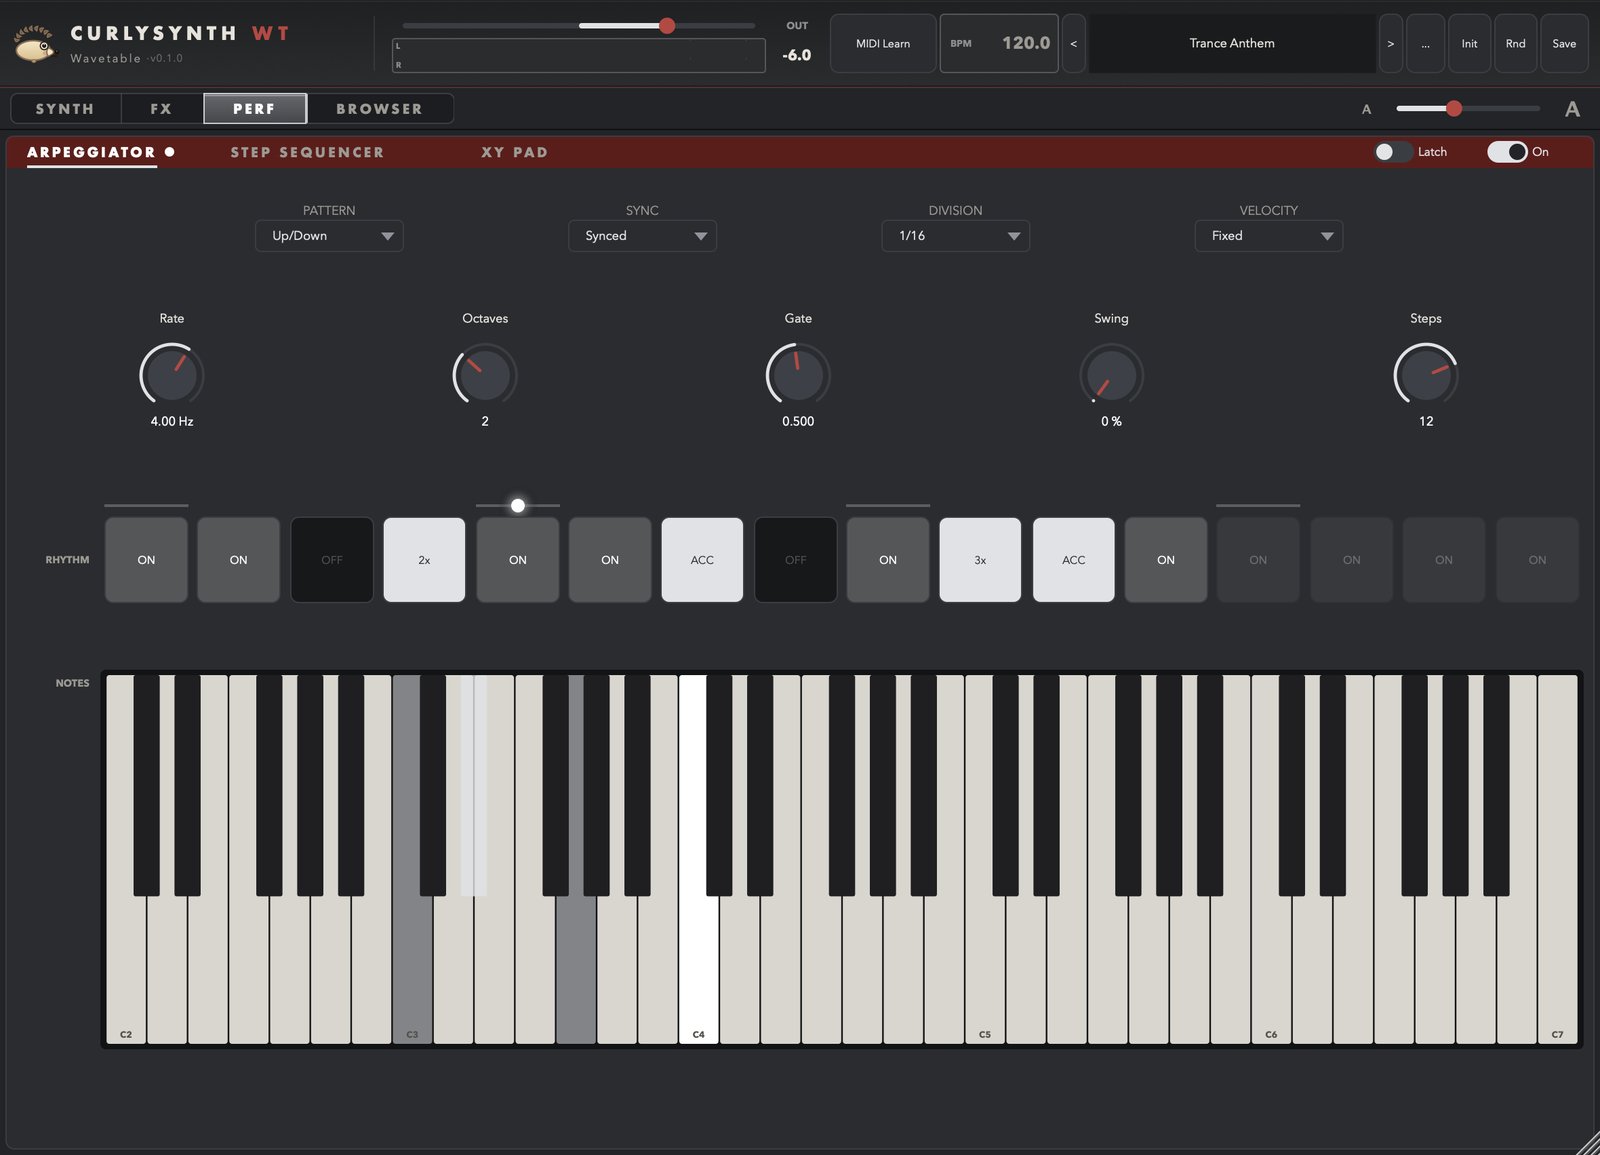Toggle the first ACC rhythm step

tap(702, 560)
